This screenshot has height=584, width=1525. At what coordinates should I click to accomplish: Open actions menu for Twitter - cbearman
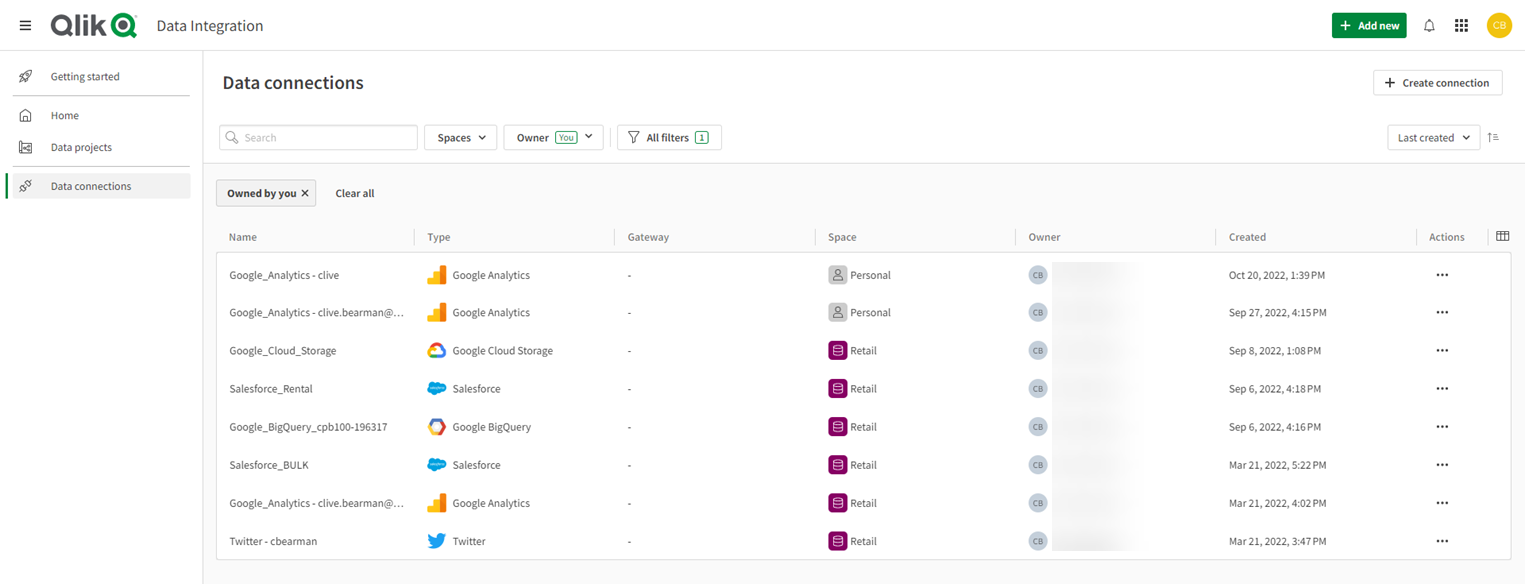(1441, 541)
